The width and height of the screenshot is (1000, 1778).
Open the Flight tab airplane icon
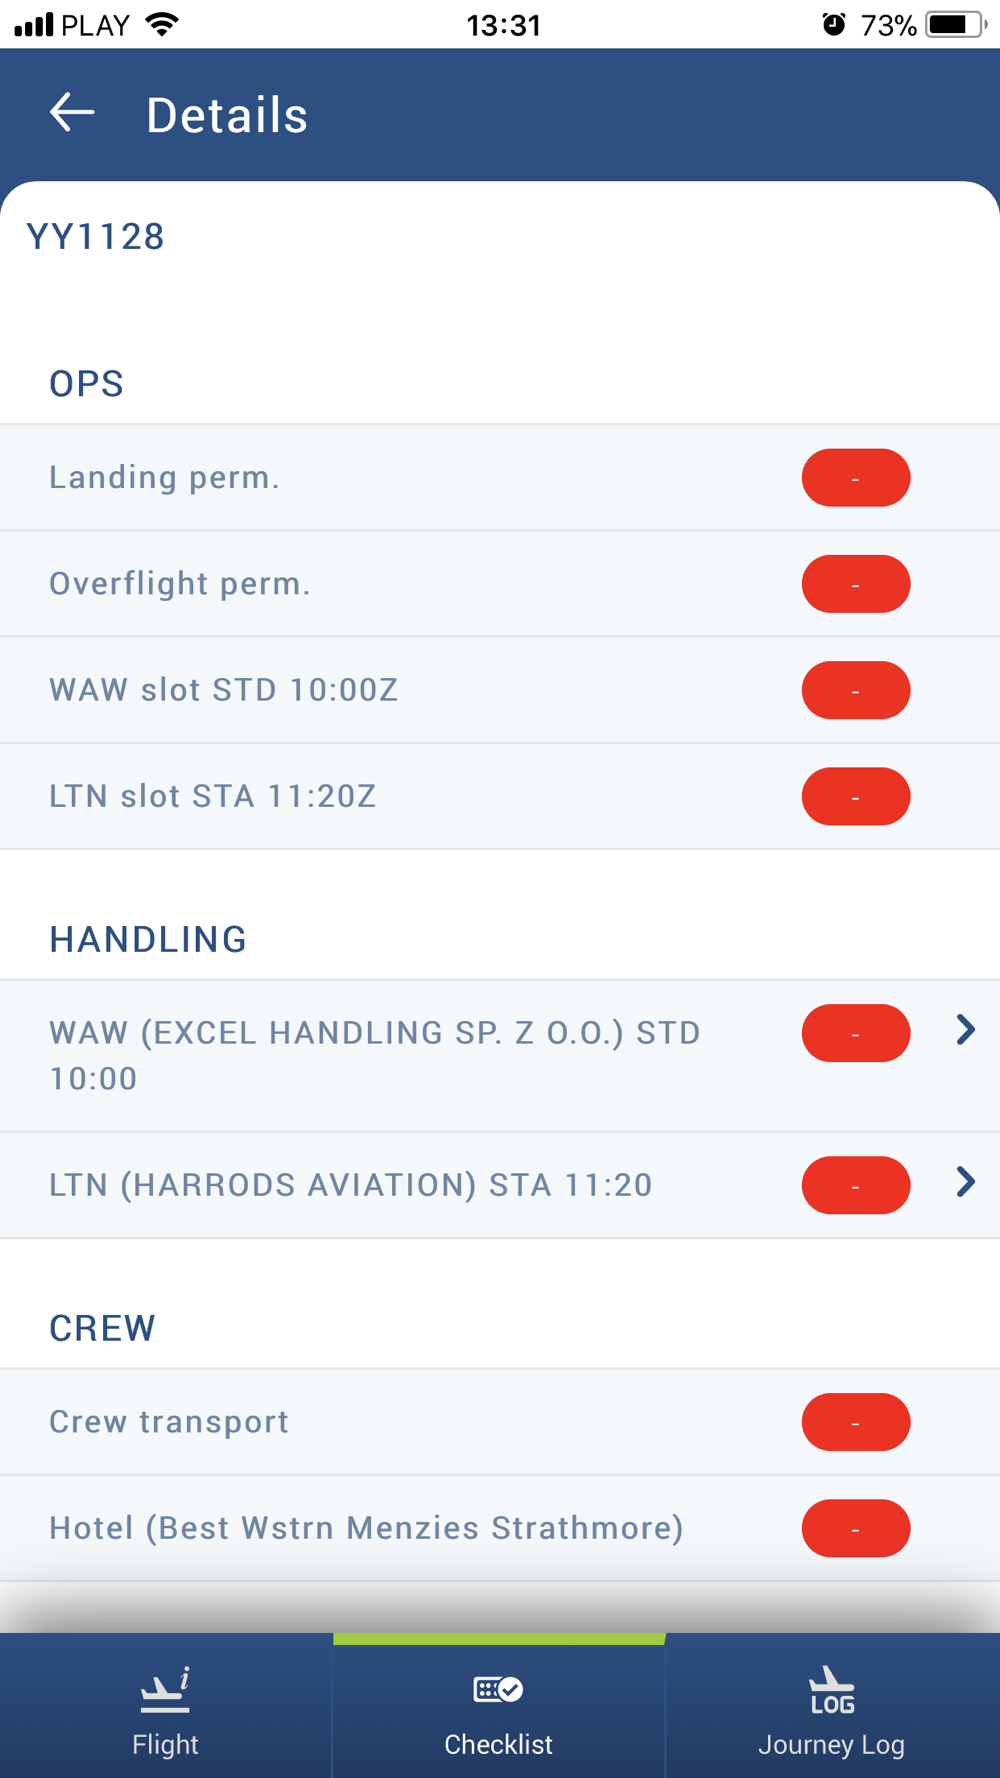click(165, 1690)
